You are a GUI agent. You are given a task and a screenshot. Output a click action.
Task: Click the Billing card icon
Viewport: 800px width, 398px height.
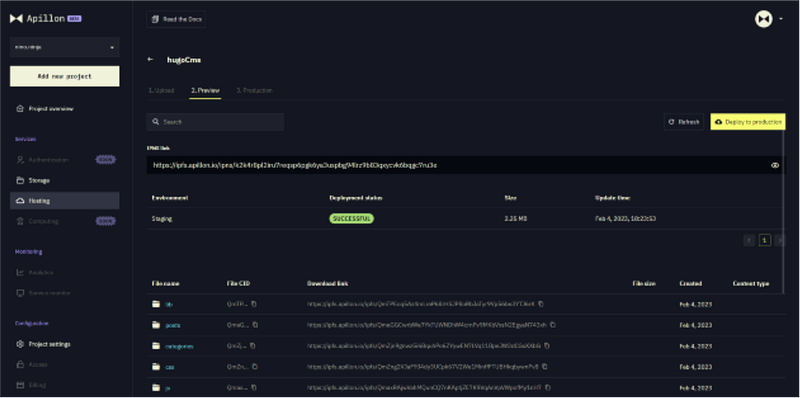click(x=20, y=385)
